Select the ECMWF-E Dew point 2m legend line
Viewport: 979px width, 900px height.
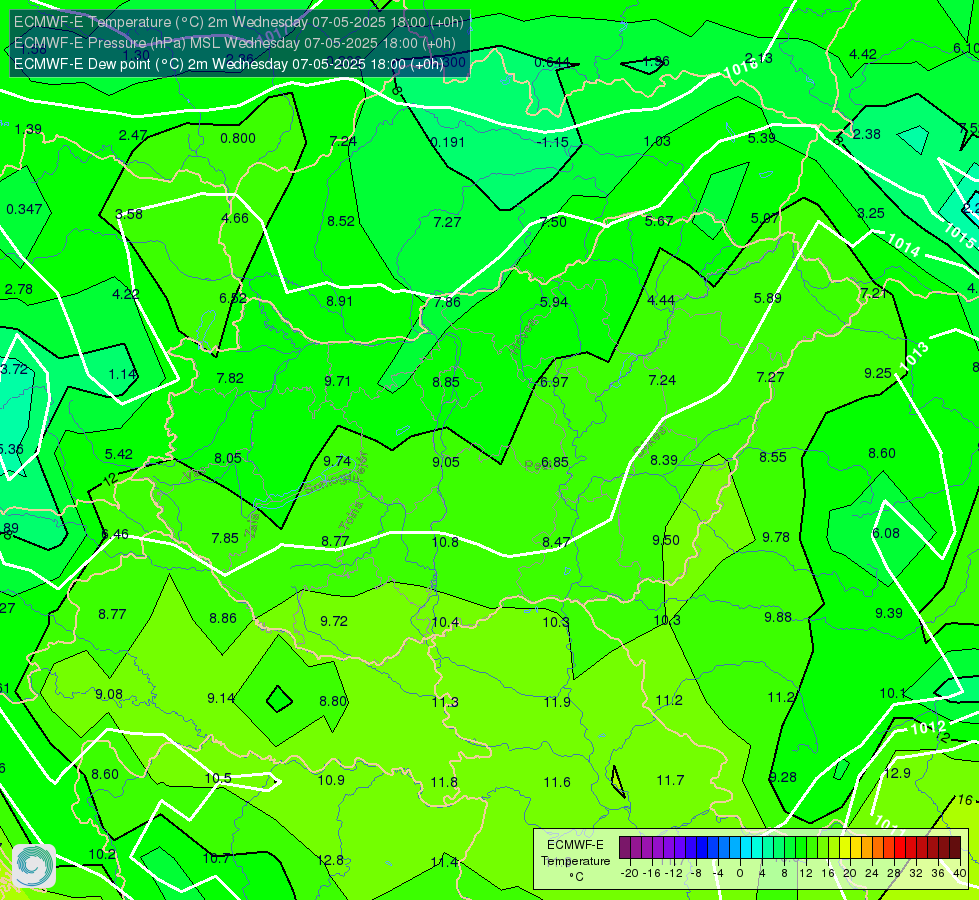[x=229, y=64]
